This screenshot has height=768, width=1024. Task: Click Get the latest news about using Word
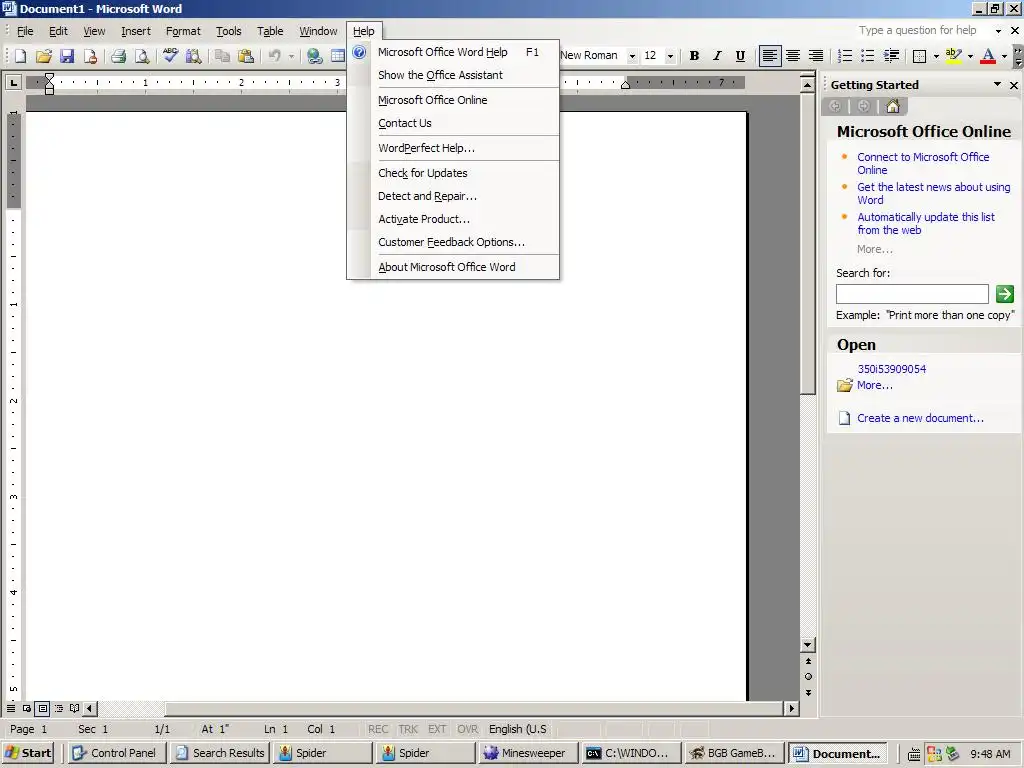(x=933, y=193)
